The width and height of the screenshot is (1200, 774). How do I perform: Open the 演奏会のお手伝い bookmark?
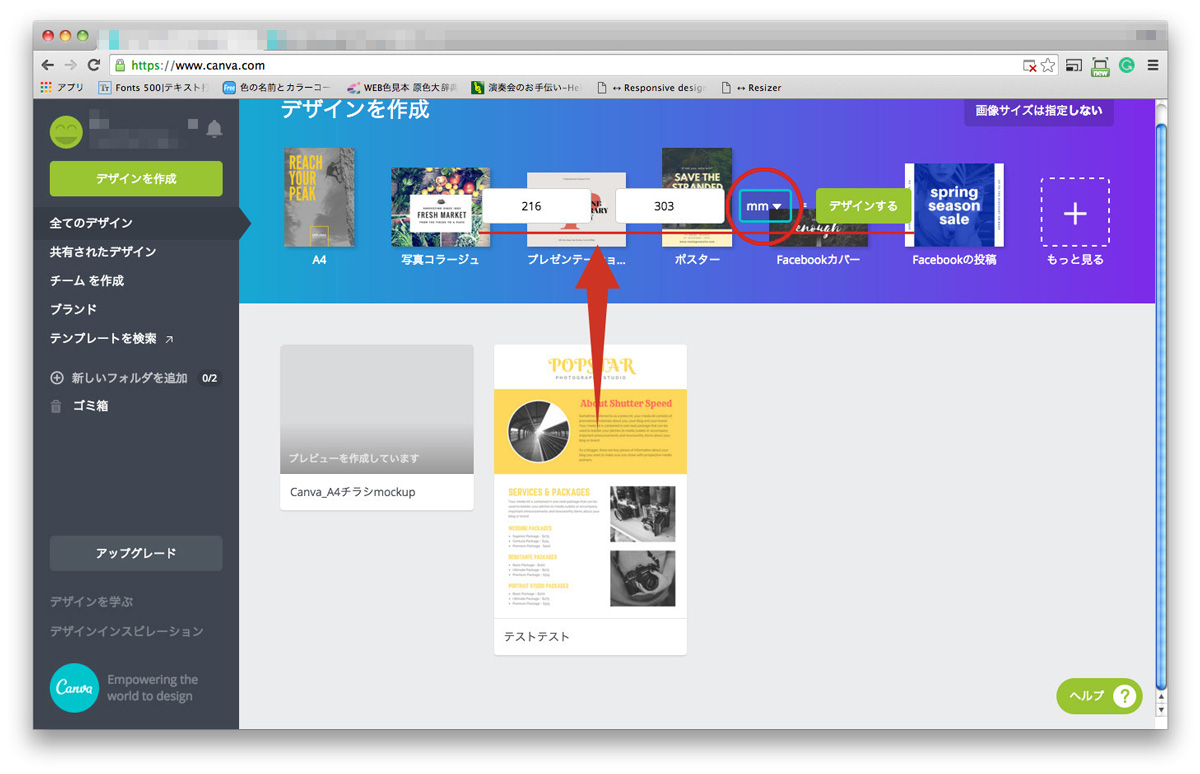[x=526, y=88]
